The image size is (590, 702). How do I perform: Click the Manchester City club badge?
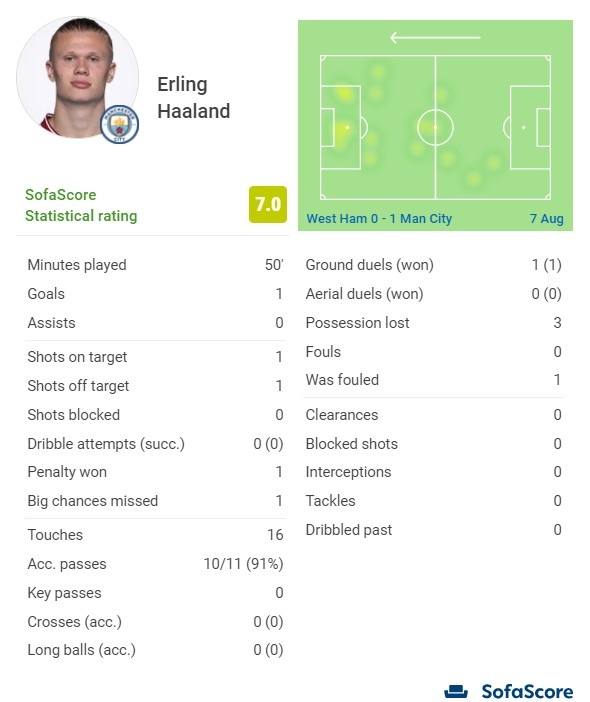[119, 124]
